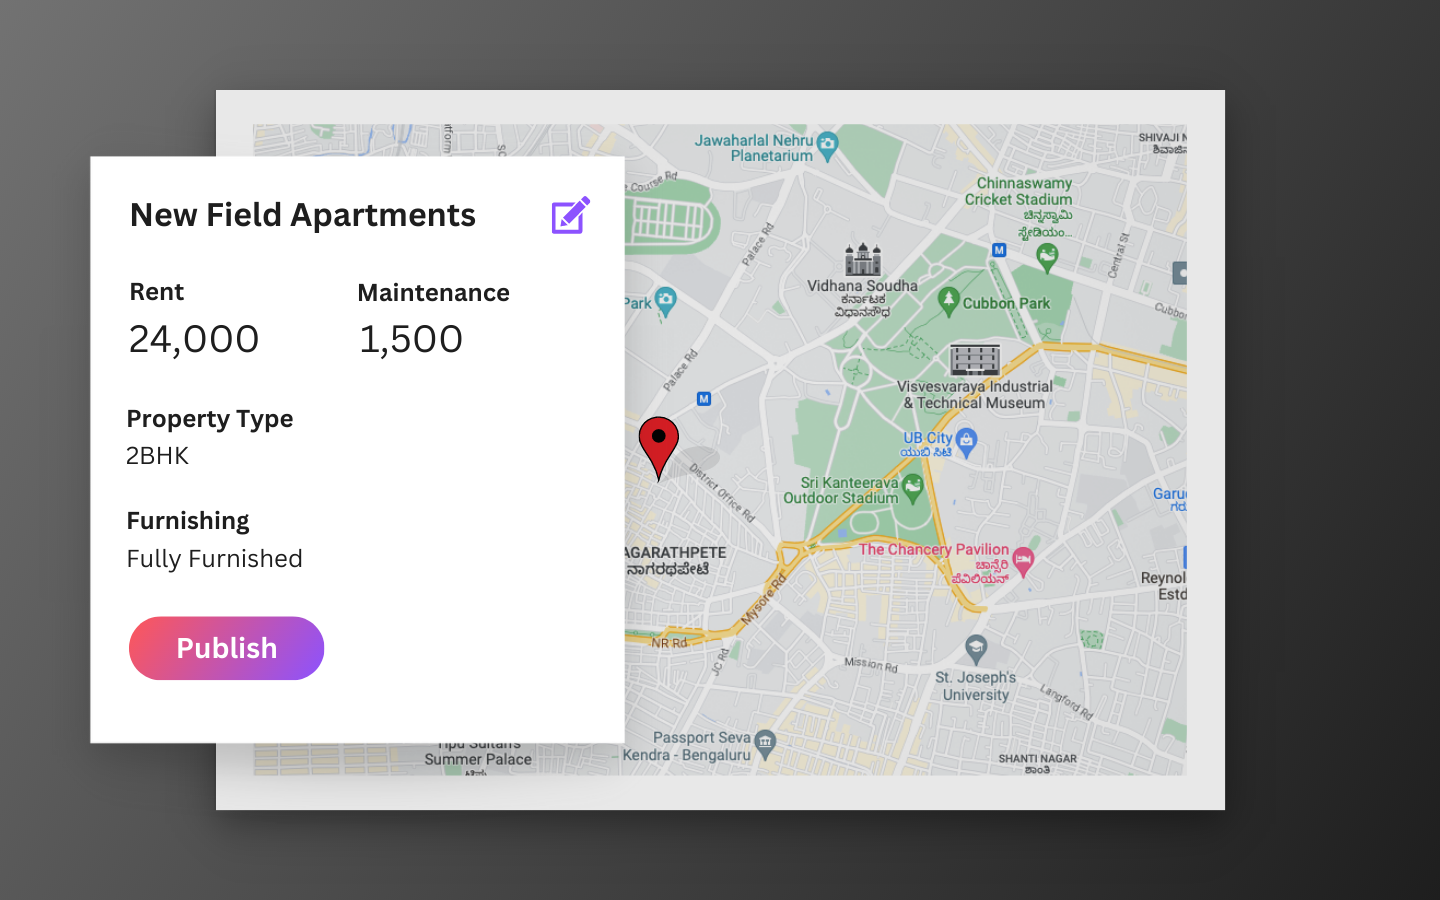This screenshot has height=900, width=1440.
Task: Click the maintenance value 1,500
Action: click(x=411, y=339)
